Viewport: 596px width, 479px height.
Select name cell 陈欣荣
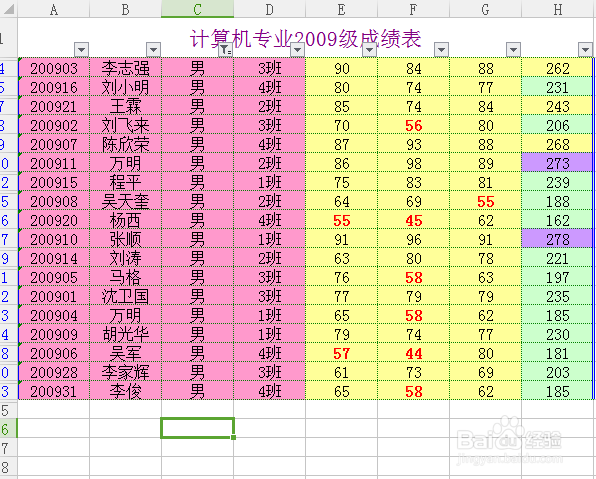tap(125, 144)
